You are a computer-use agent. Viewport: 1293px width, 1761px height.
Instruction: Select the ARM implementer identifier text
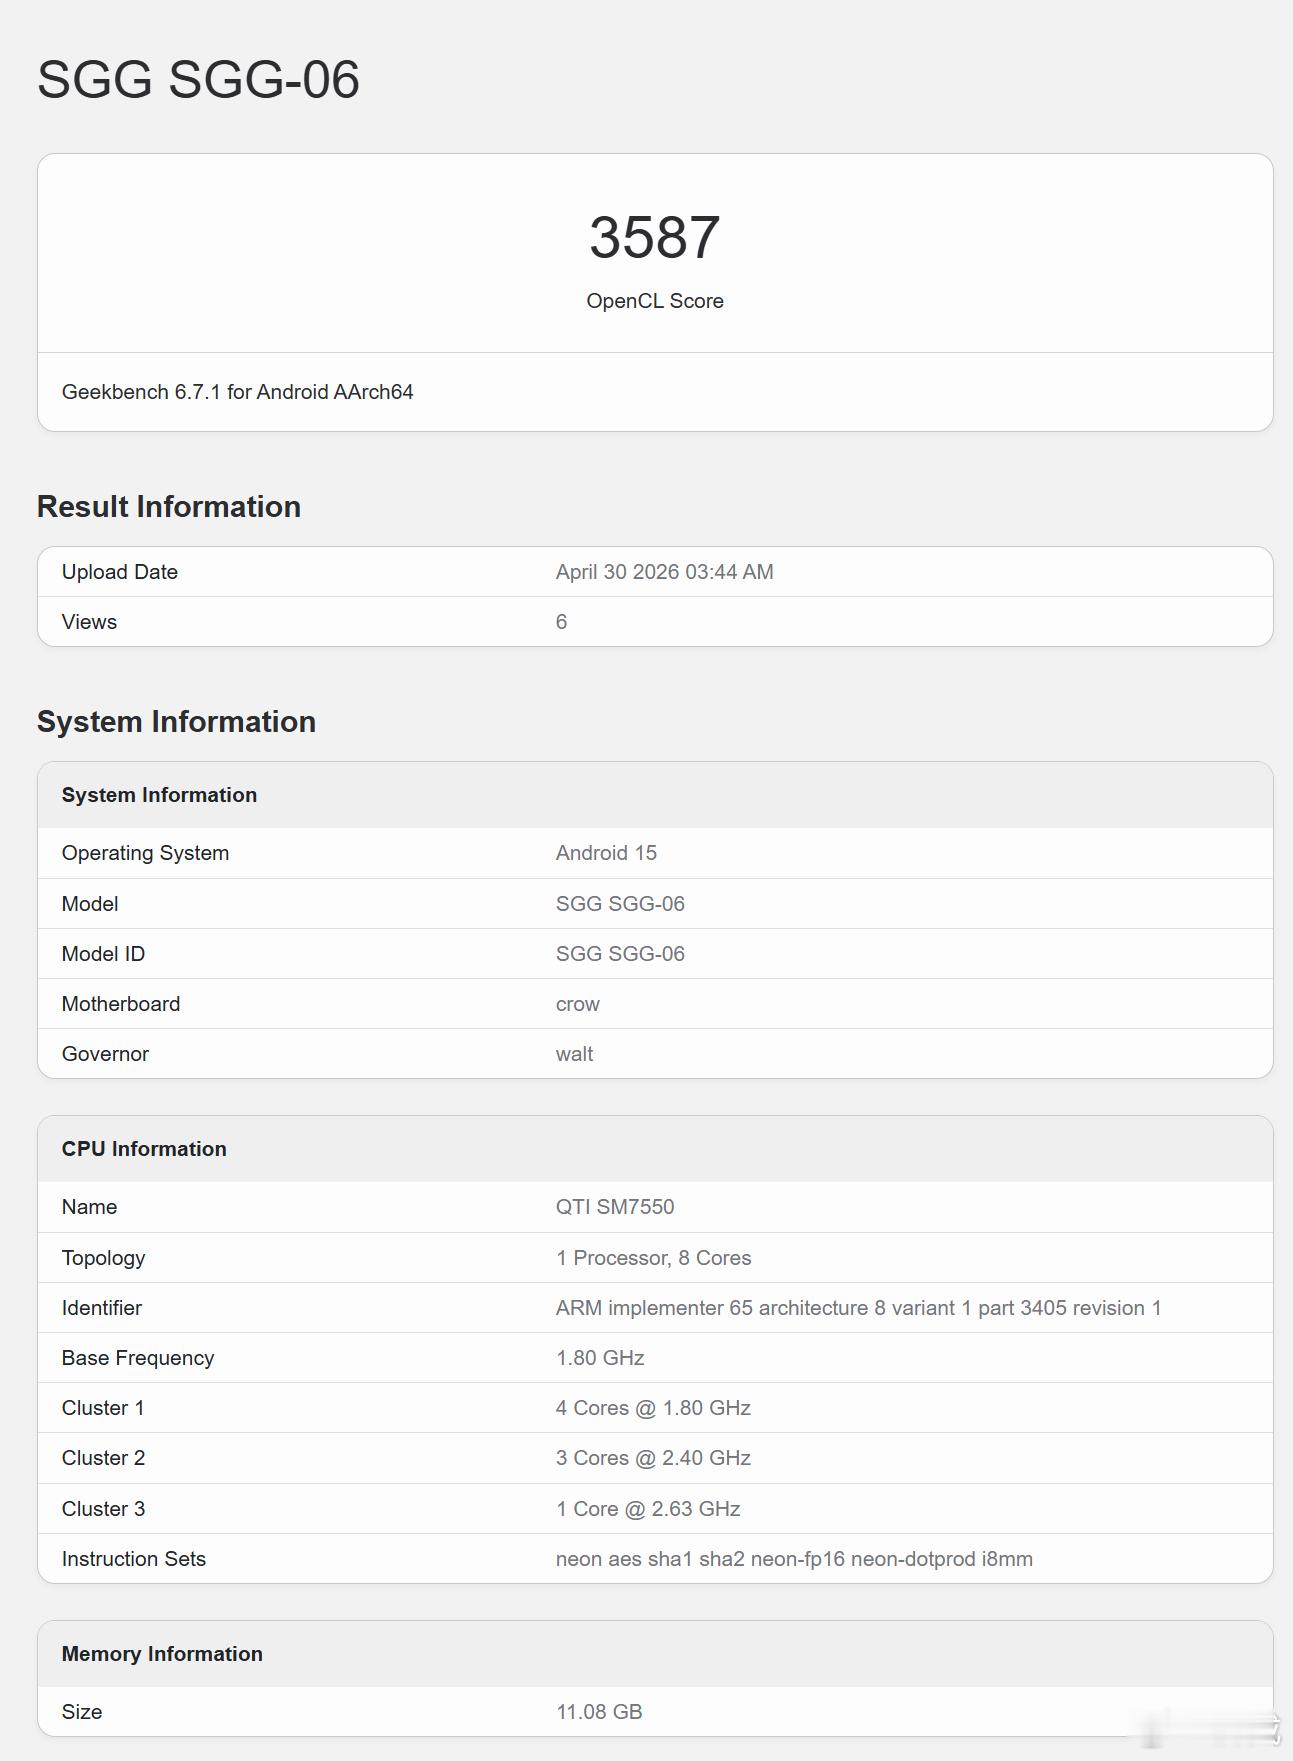(x=859, y=1308)
